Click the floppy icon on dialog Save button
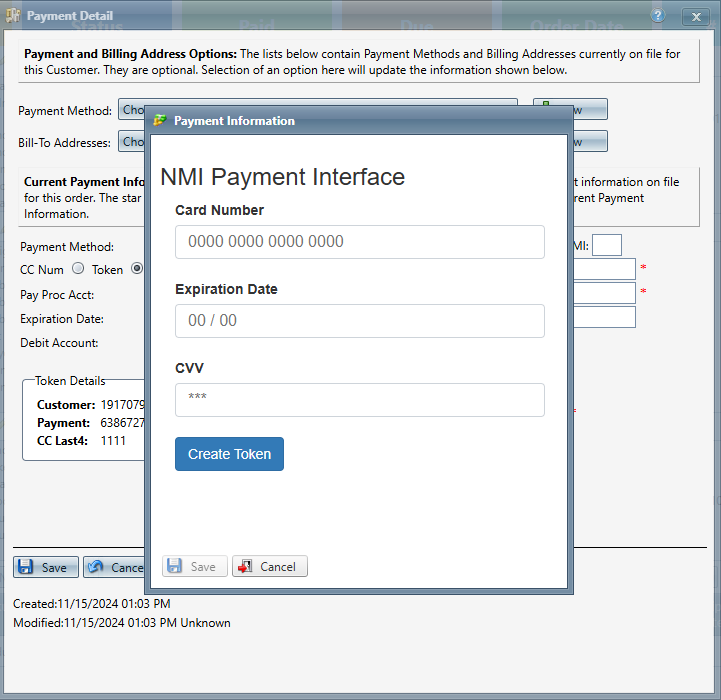The image size is (721, 700). point(175,566)
